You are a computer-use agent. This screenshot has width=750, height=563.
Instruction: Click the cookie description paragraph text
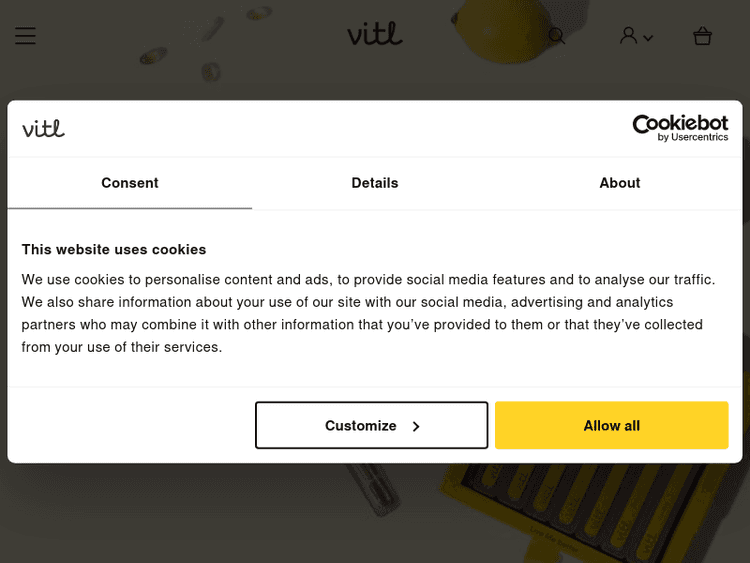[x=370, y=313]
